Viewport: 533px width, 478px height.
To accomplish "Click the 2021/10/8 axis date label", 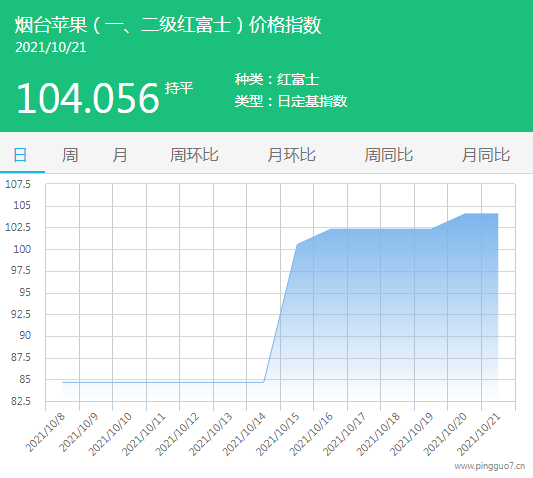I will tap(46, 432).
